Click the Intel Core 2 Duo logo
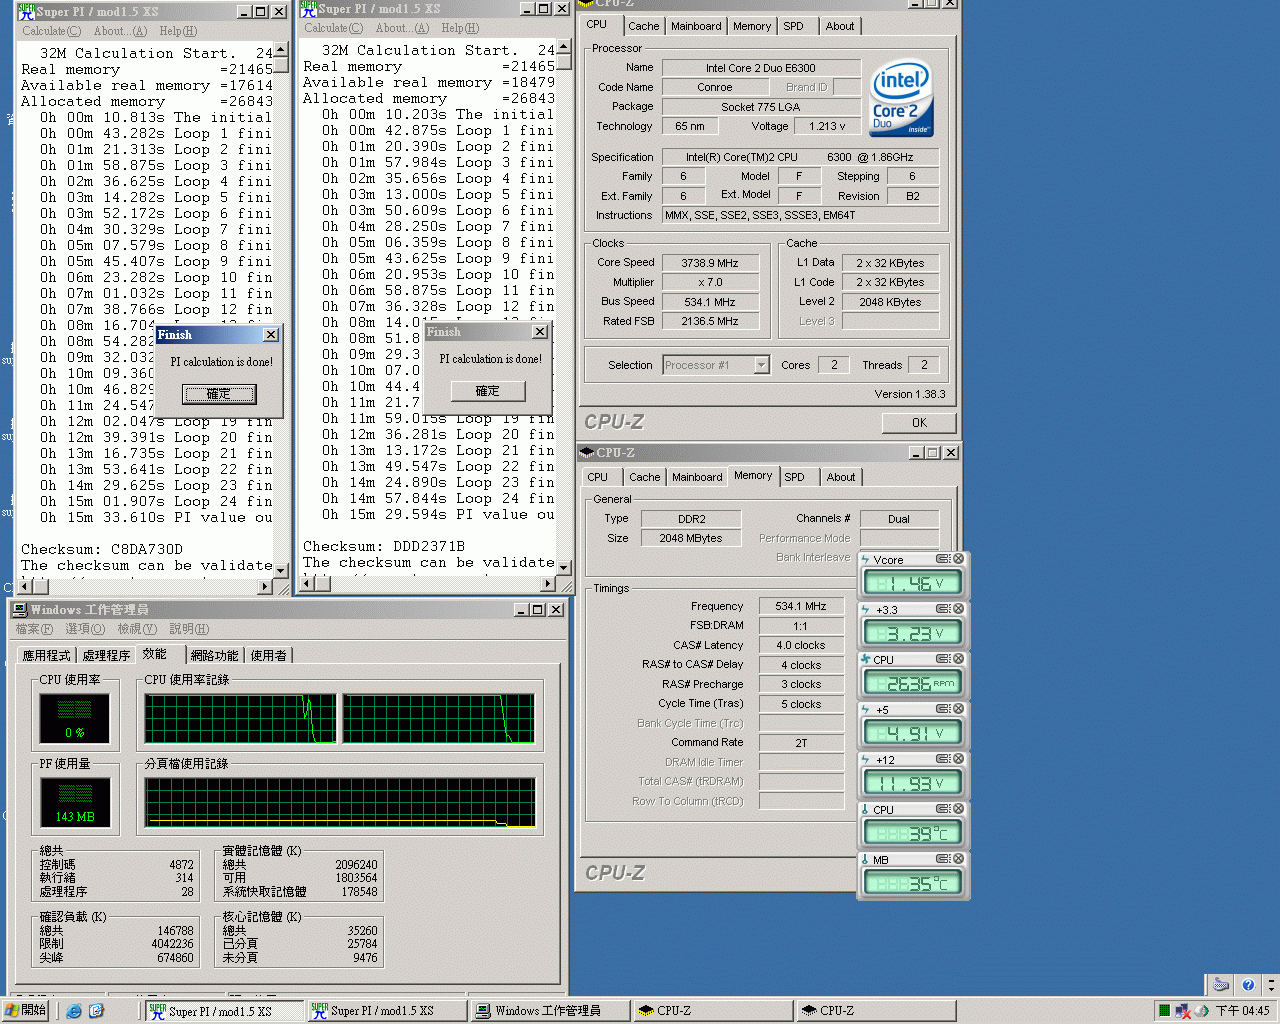 pyautogui.click(x=901, y=98)
